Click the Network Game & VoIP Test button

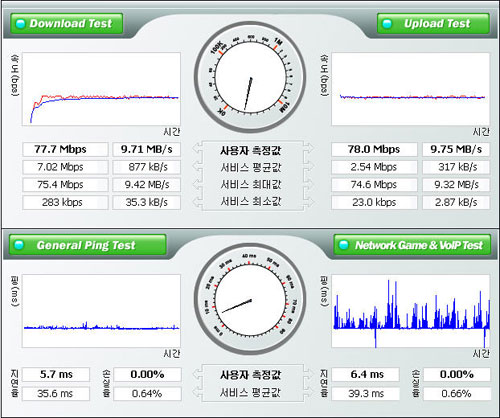(412, 245)
